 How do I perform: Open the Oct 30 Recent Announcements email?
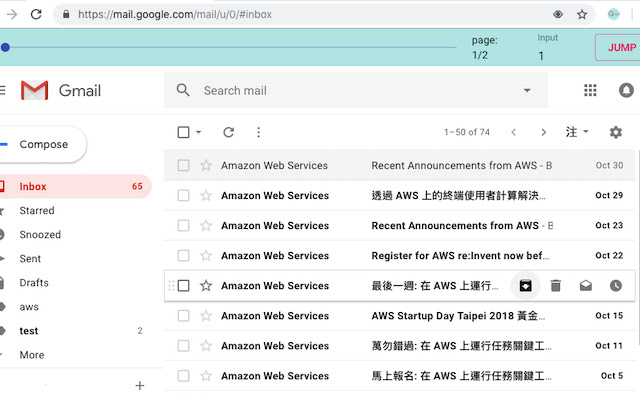400,165
